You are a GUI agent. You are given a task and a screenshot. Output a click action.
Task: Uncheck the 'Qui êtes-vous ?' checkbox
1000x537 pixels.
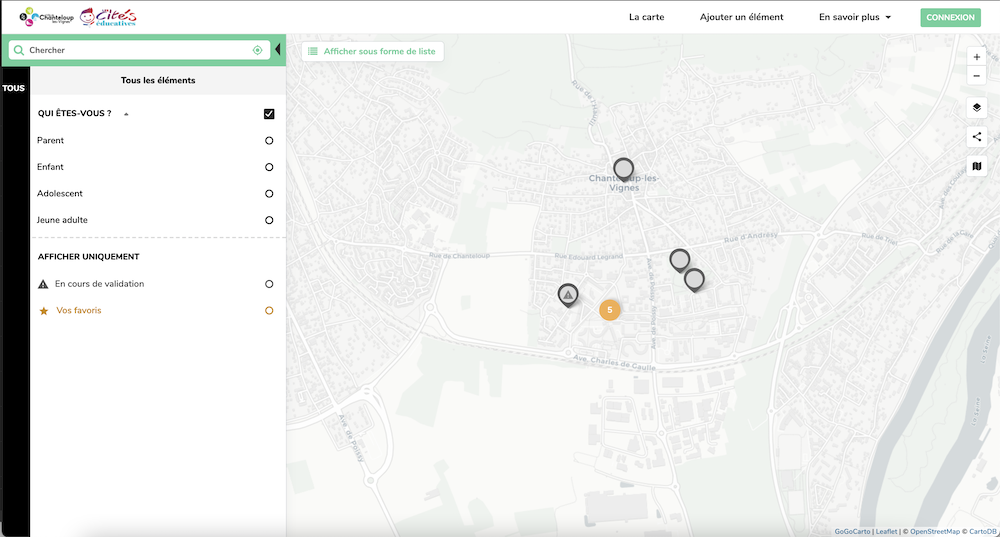[269, 114]
